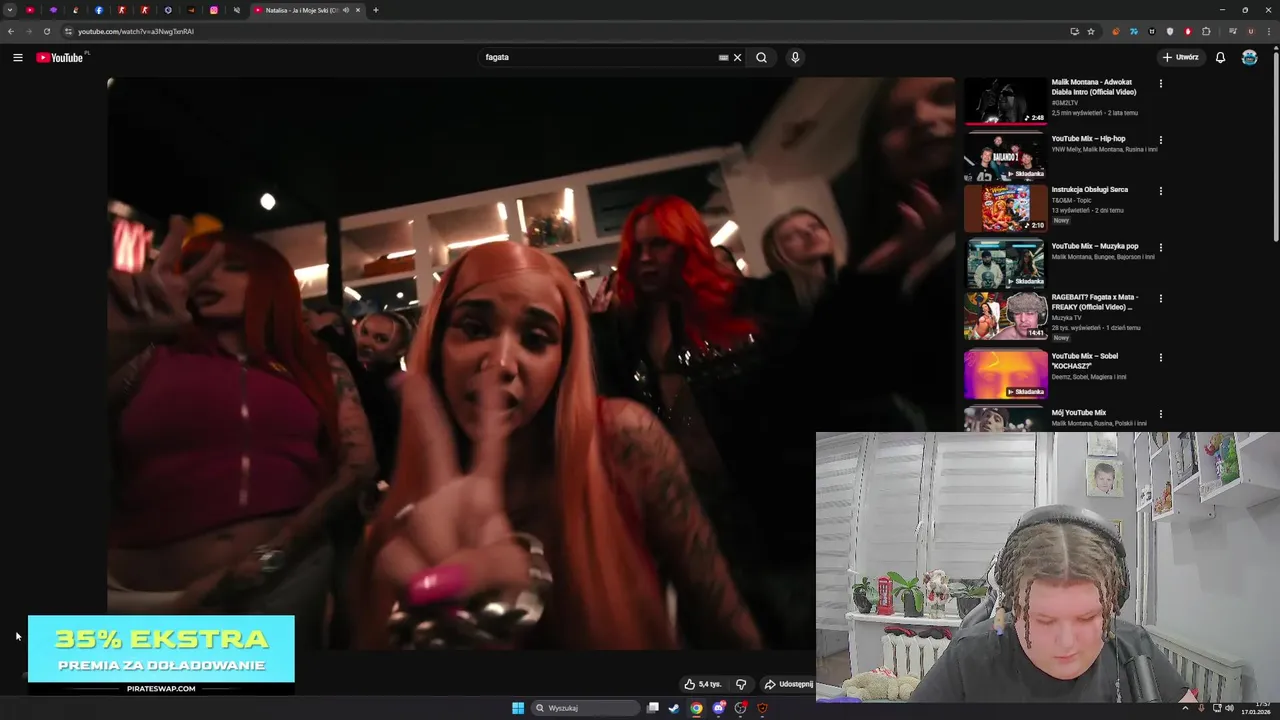1280x720 pixels.
Task: Switch to the purple diamond icon tab
Action: [x=53, y=10]
